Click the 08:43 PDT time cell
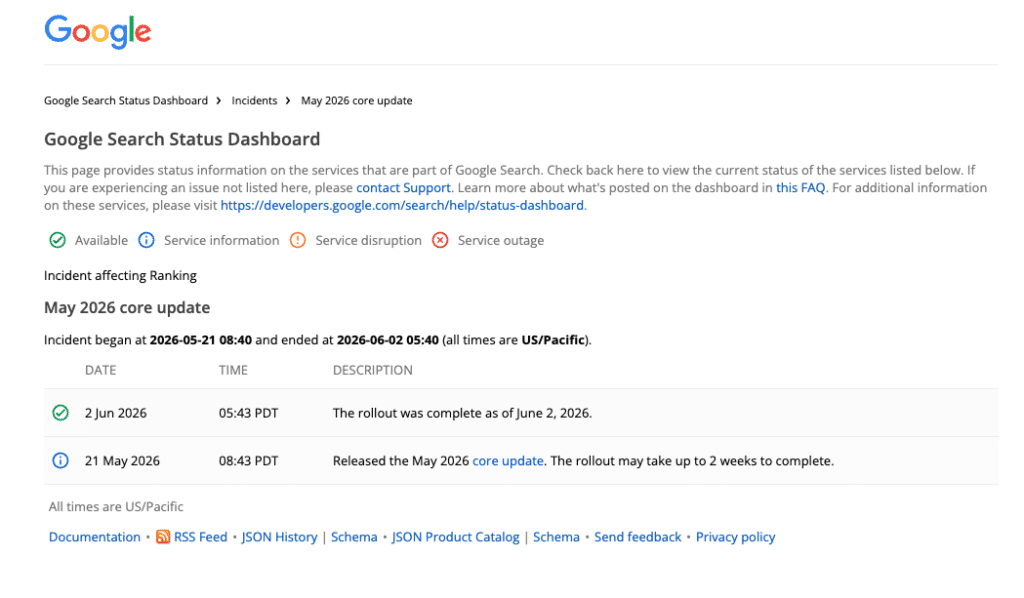This screenshot has height=598, width=1024. [248, 460]
